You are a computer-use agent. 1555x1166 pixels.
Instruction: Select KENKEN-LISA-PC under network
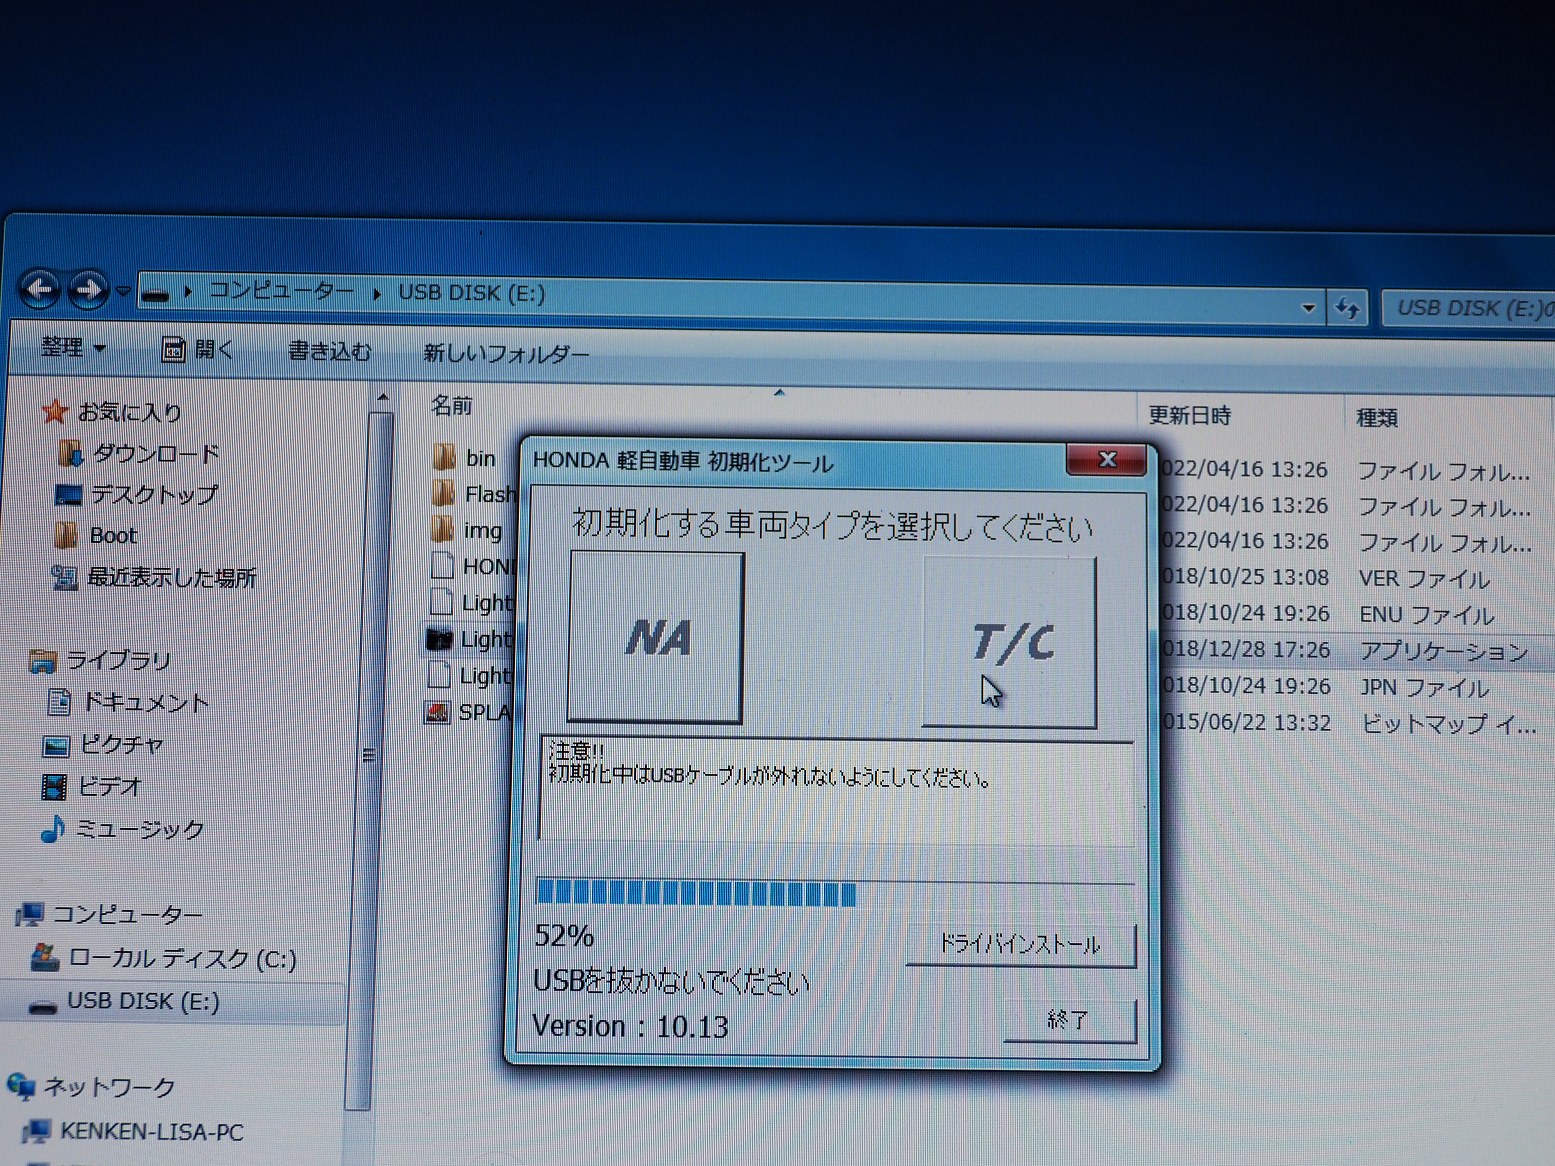tap(133, 1131)
